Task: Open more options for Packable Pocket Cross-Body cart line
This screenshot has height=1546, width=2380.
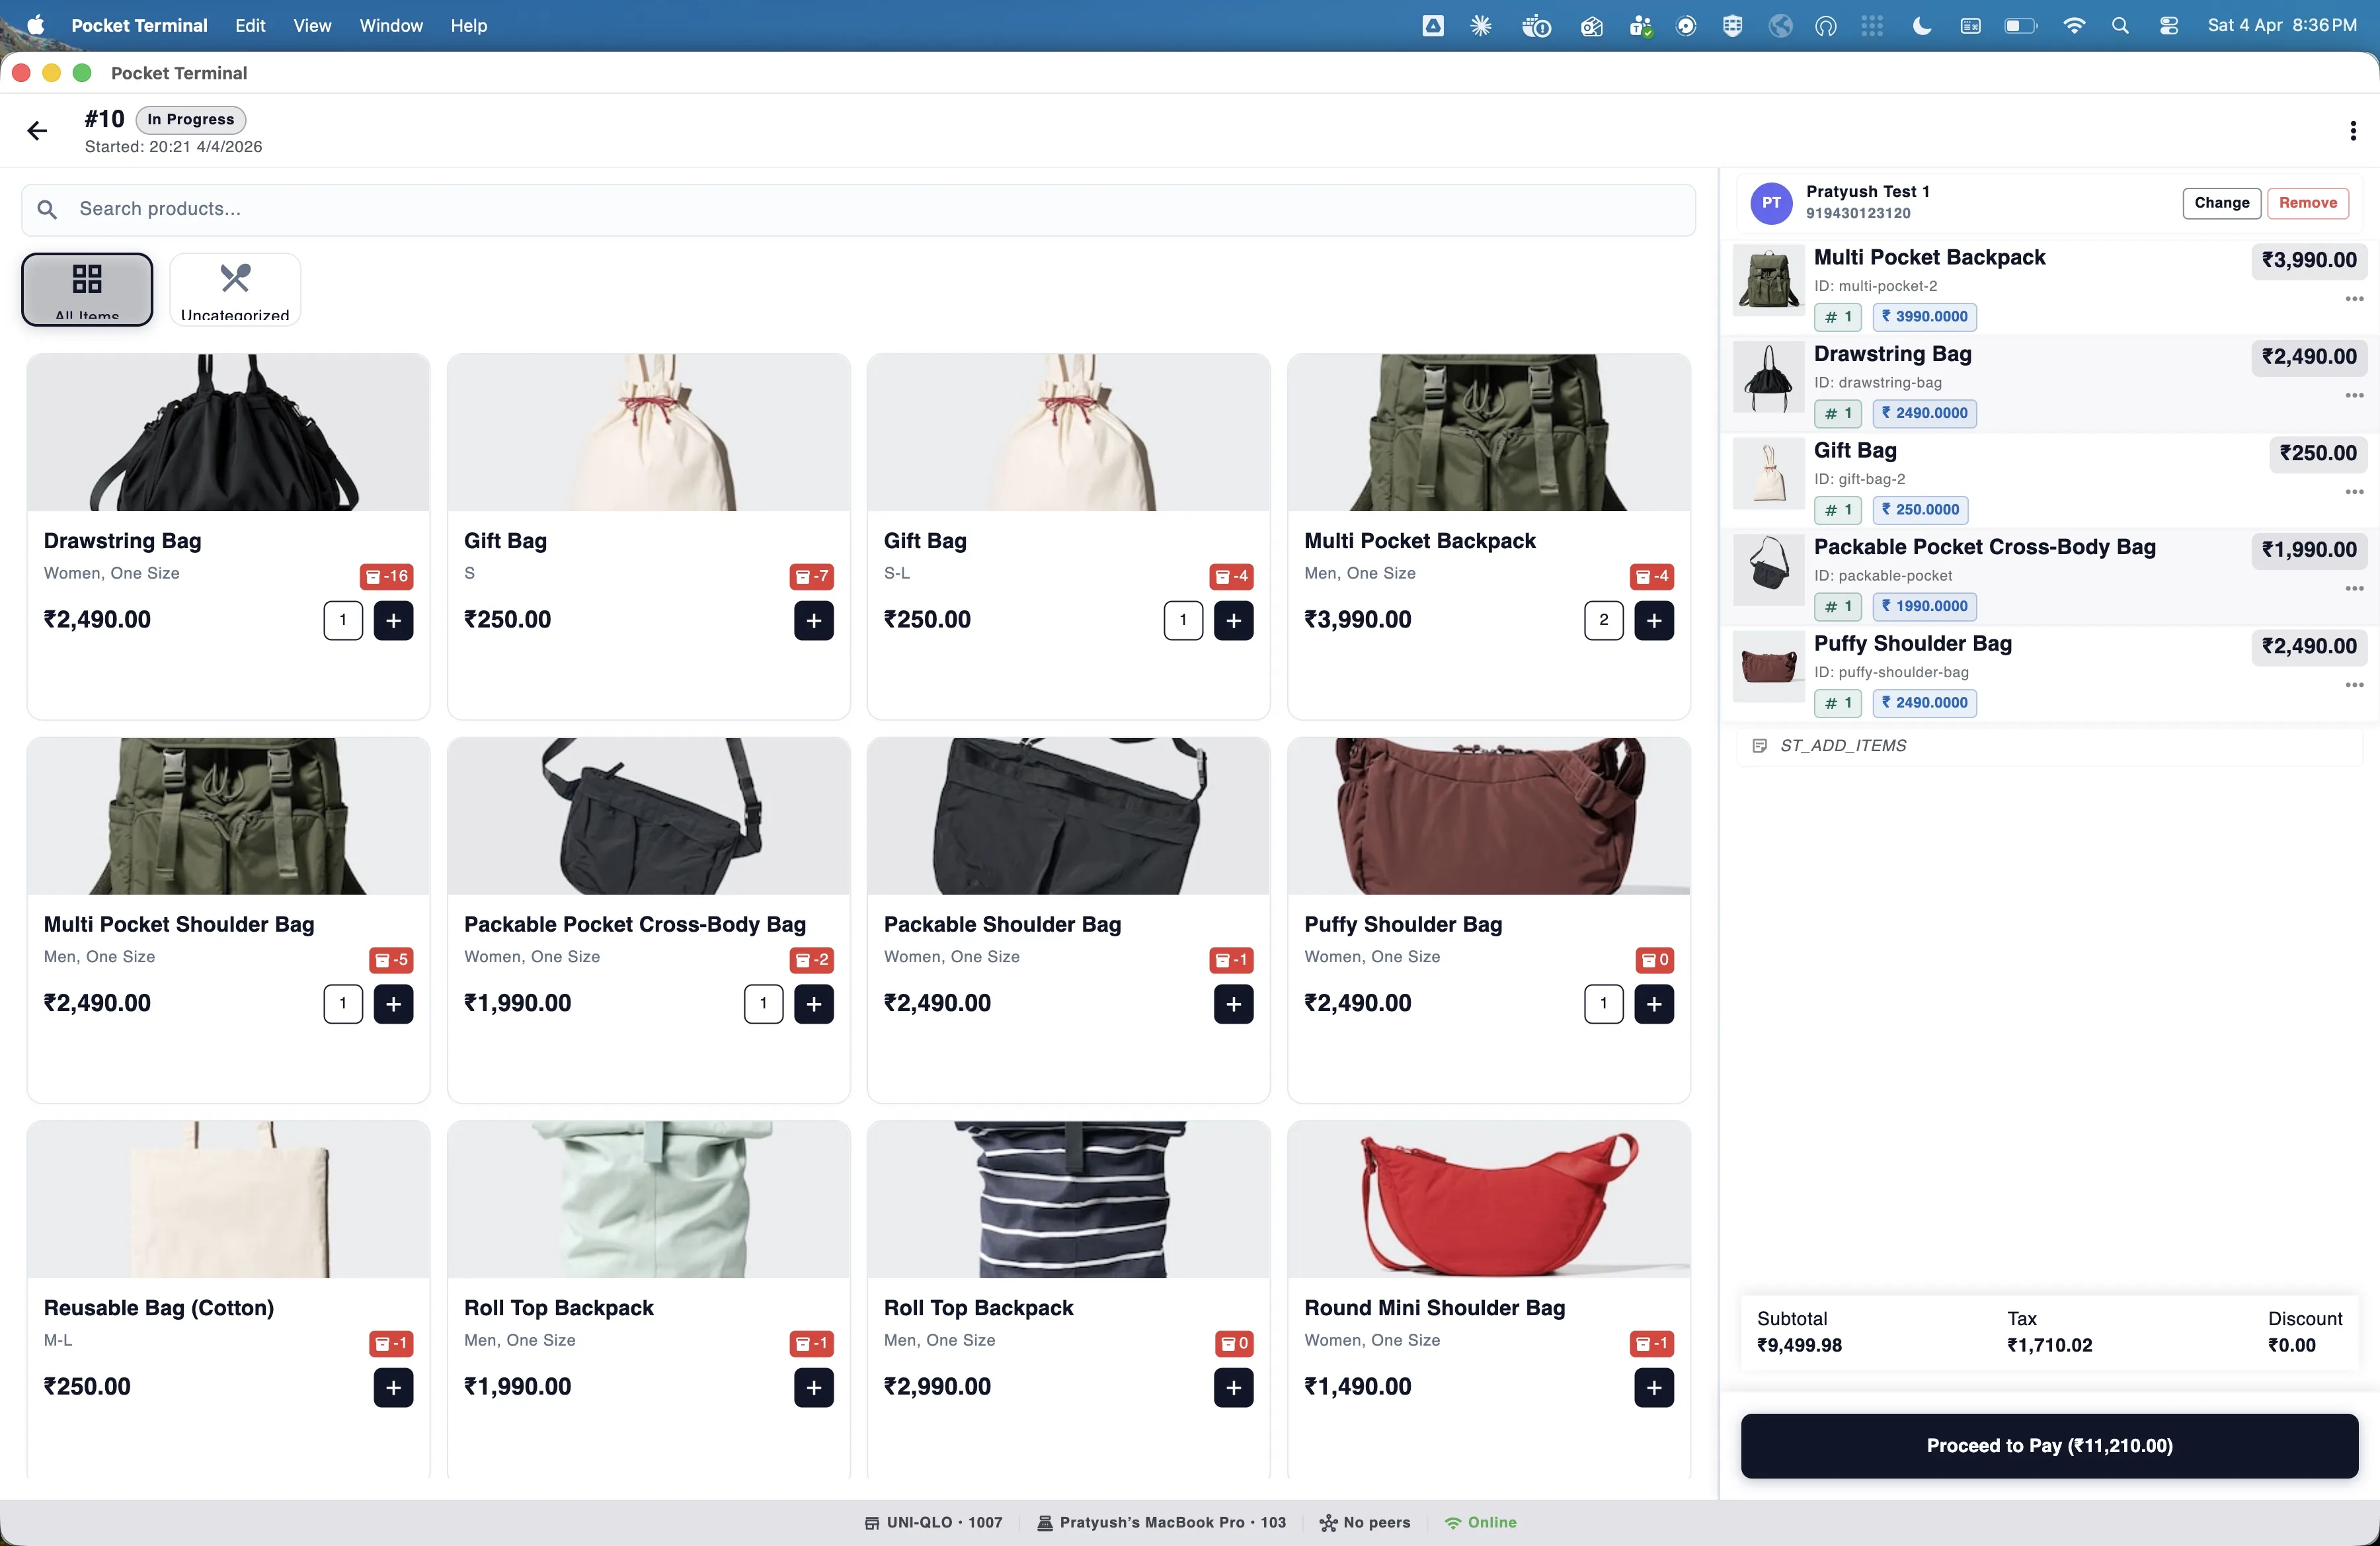Action: coord(2354,589)
